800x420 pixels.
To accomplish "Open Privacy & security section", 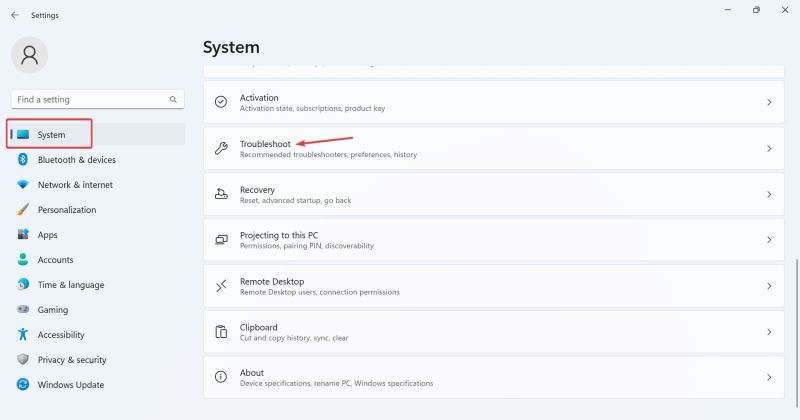I will 72,360.
